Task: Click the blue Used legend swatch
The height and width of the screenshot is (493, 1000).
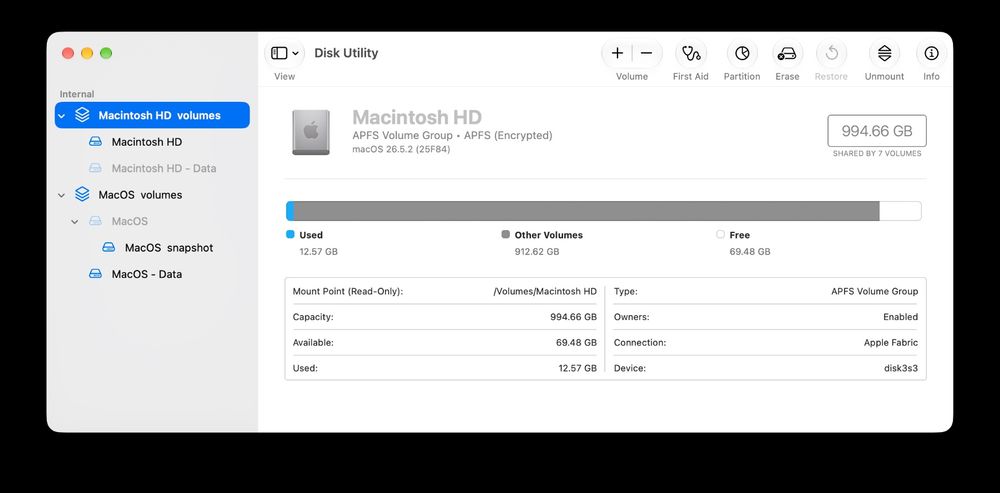Action: (x=290, y=235)
